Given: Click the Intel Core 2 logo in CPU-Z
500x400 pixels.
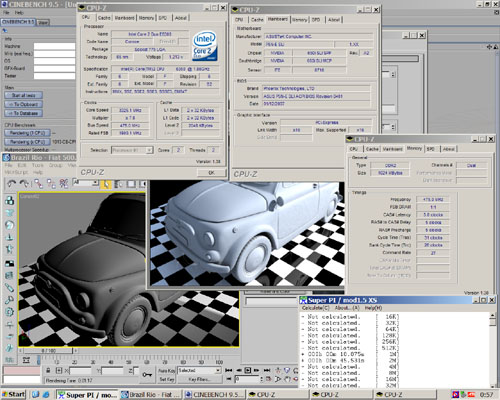Looking at the screenshot, I should [x=205, y=46].
